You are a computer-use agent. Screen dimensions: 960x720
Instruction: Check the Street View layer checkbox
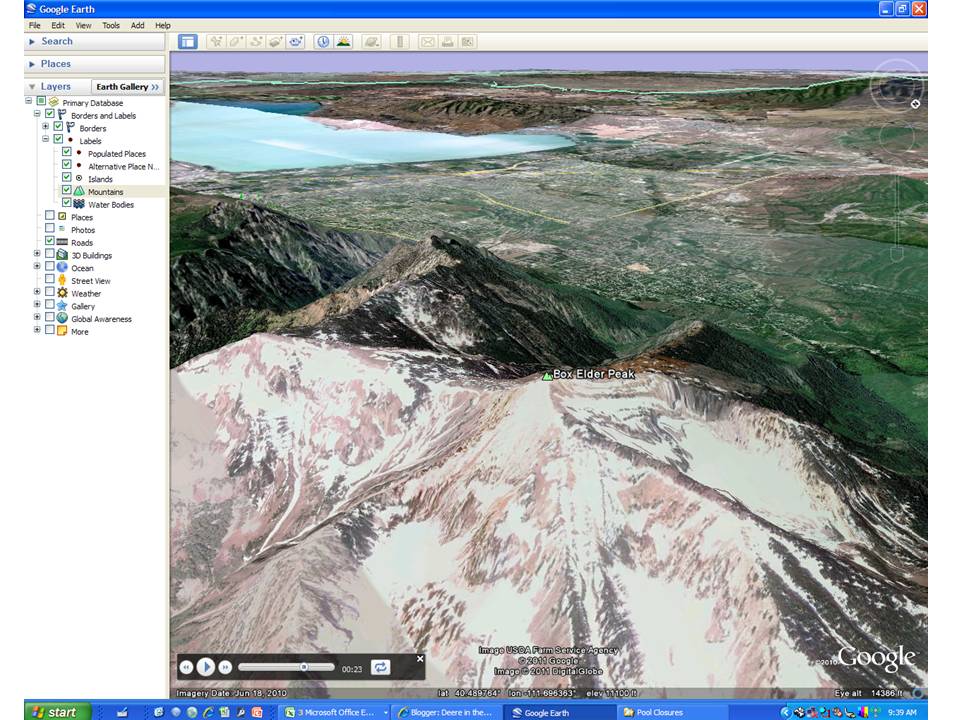50,279
